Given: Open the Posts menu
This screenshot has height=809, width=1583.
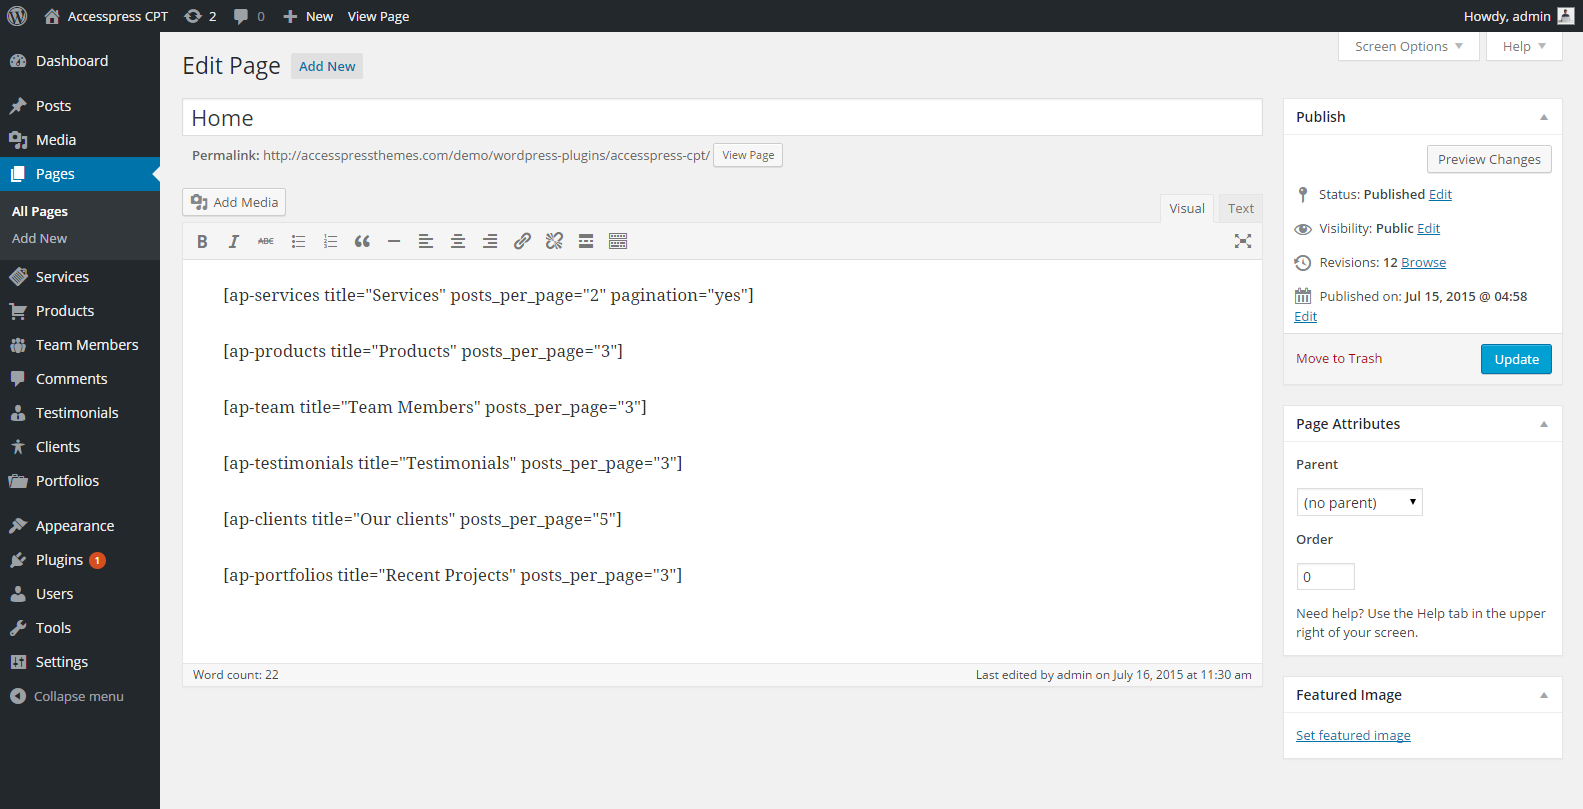Looking at the screenshot, I should (x=80, y=106).
